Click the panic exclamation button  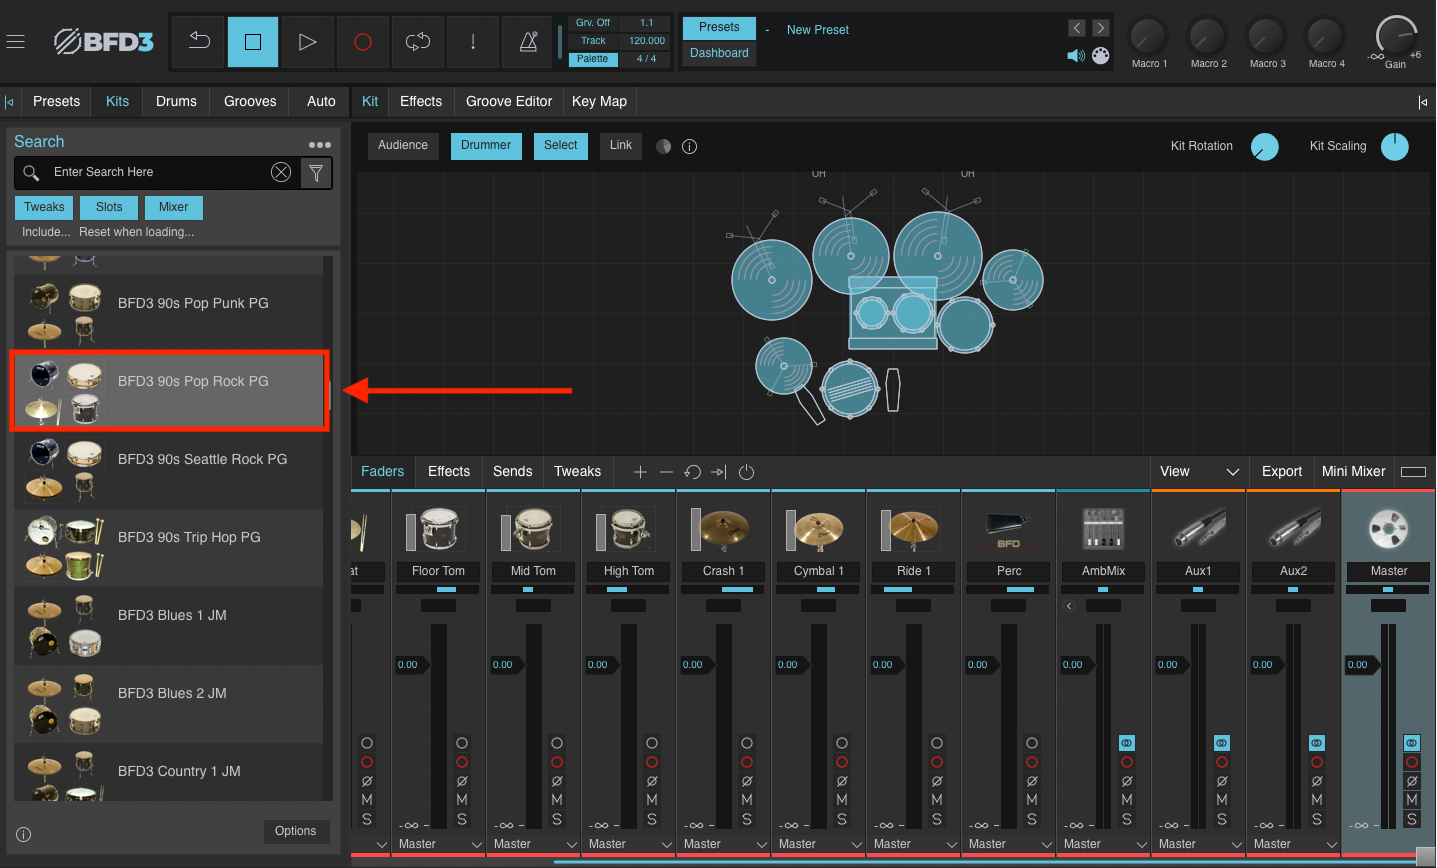point(473,41)
